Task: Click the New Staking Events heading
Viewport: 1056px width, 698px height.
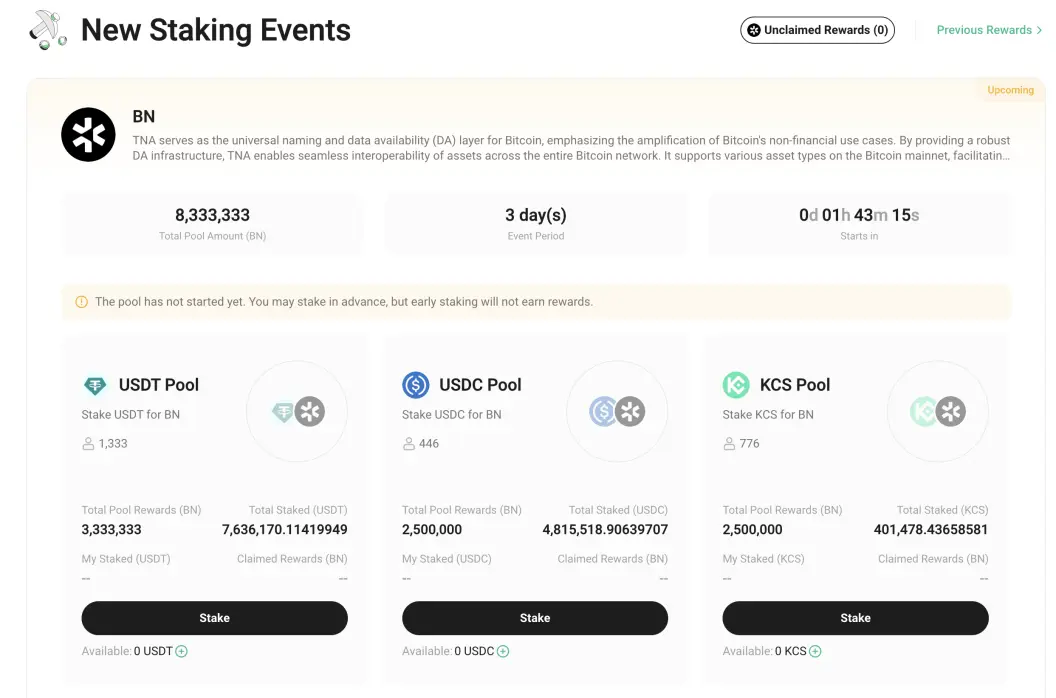Action: [x=216, y=30]
